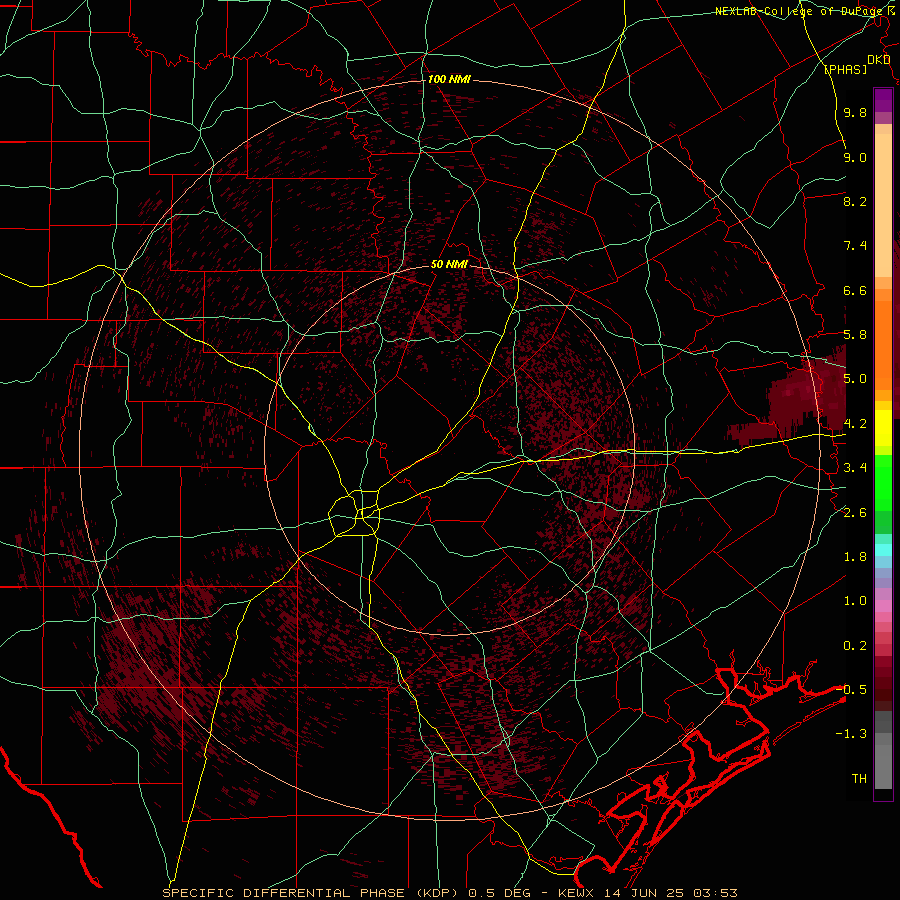The image size is (900, 900).
Task: Click the 6.6 scale value
Action: pyautogui.click(x=855, y=290)
